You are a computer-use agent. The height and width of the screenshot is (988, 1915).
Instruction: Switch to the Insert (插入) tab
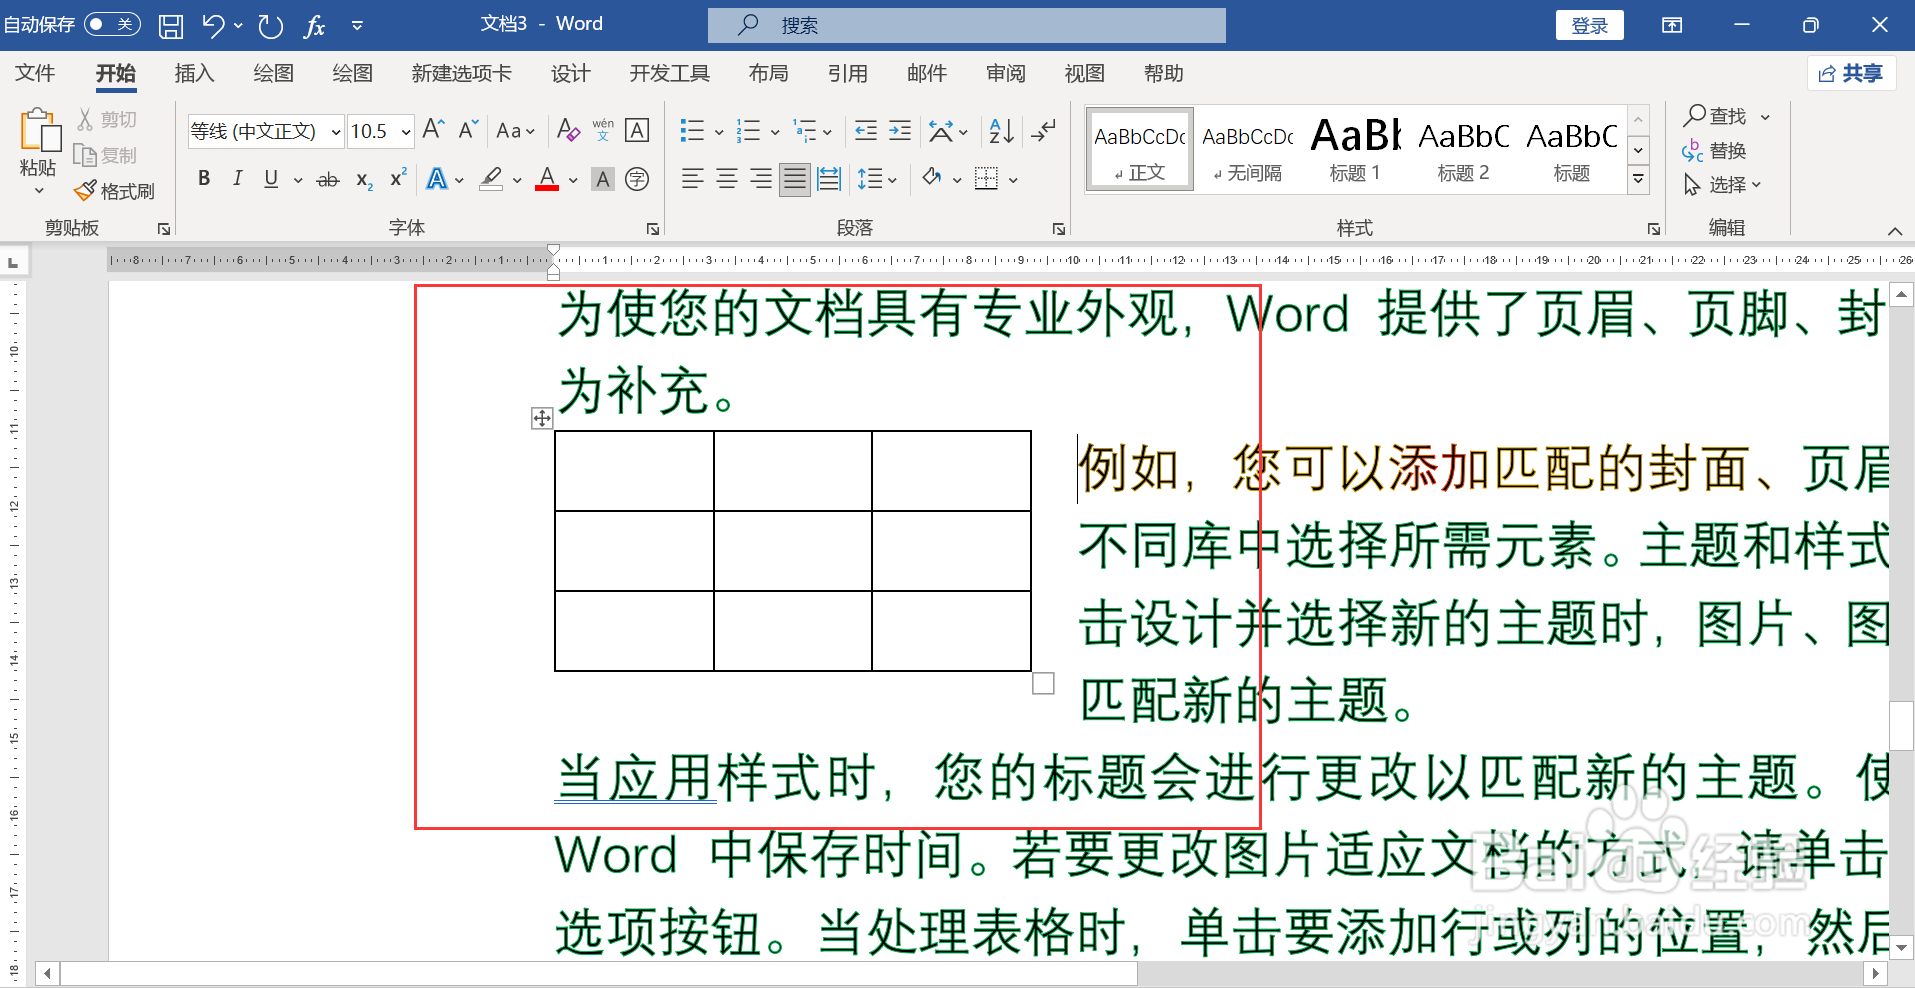(194, 73)
